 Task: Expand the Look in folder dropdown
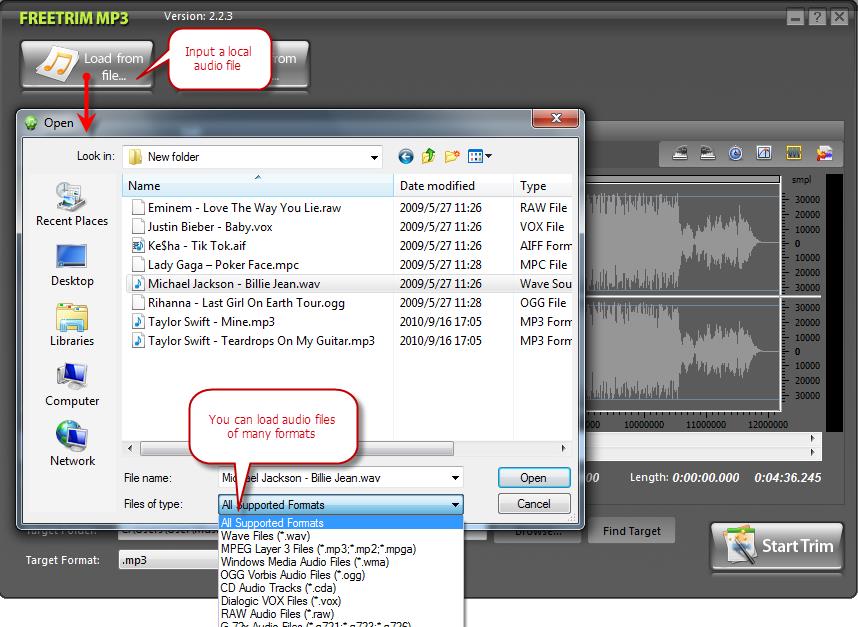point(375,157)
